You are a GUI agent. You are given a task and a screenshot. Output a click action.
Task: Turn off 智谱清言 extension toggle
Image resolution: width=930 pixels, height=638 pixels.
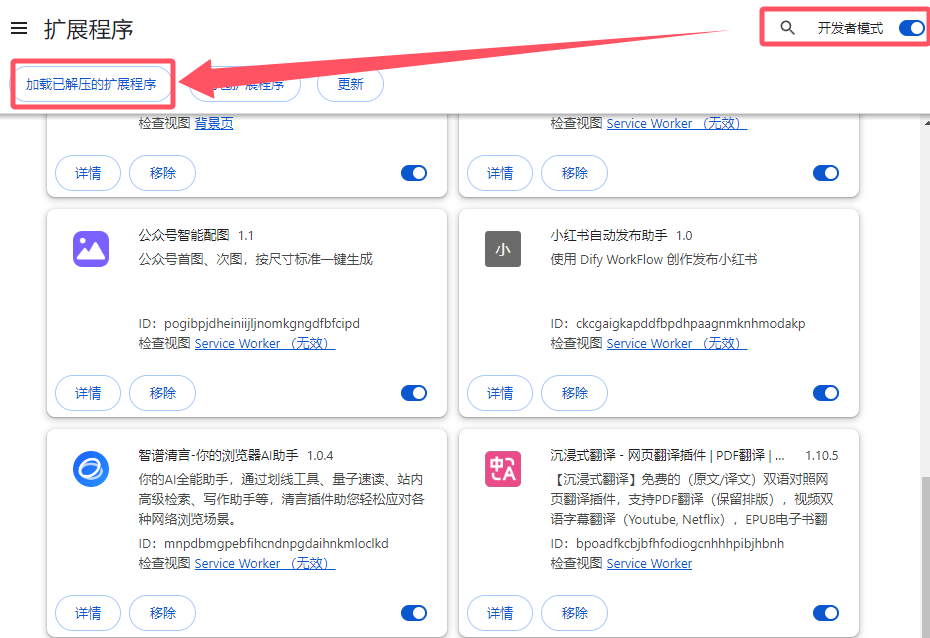[414, 613]
